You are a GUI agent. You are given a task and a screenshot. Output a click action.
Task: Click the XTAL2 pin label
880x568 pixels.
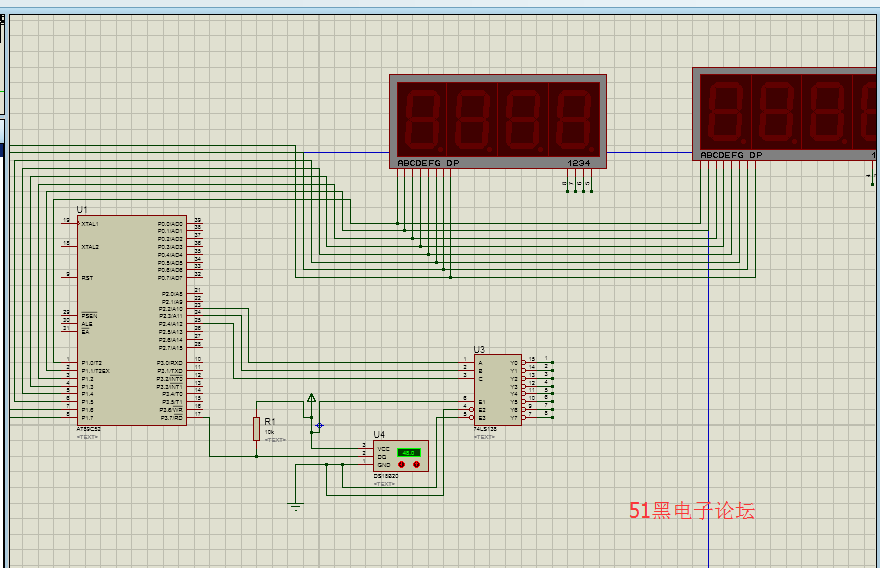(x=90, y=247)
